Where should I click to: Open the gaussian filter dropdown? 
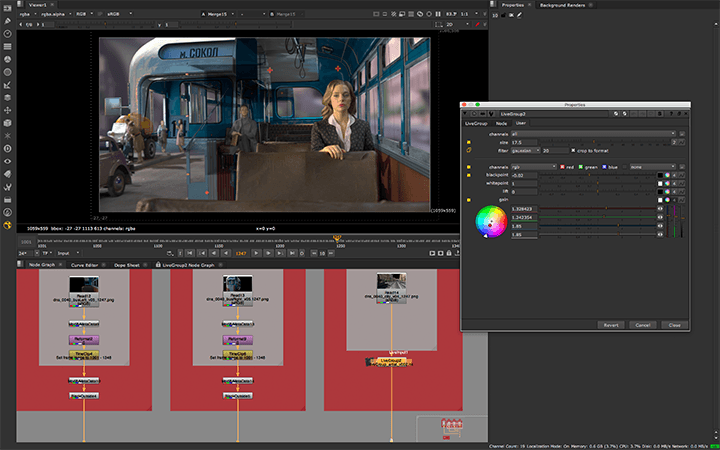tap(523, 150)
